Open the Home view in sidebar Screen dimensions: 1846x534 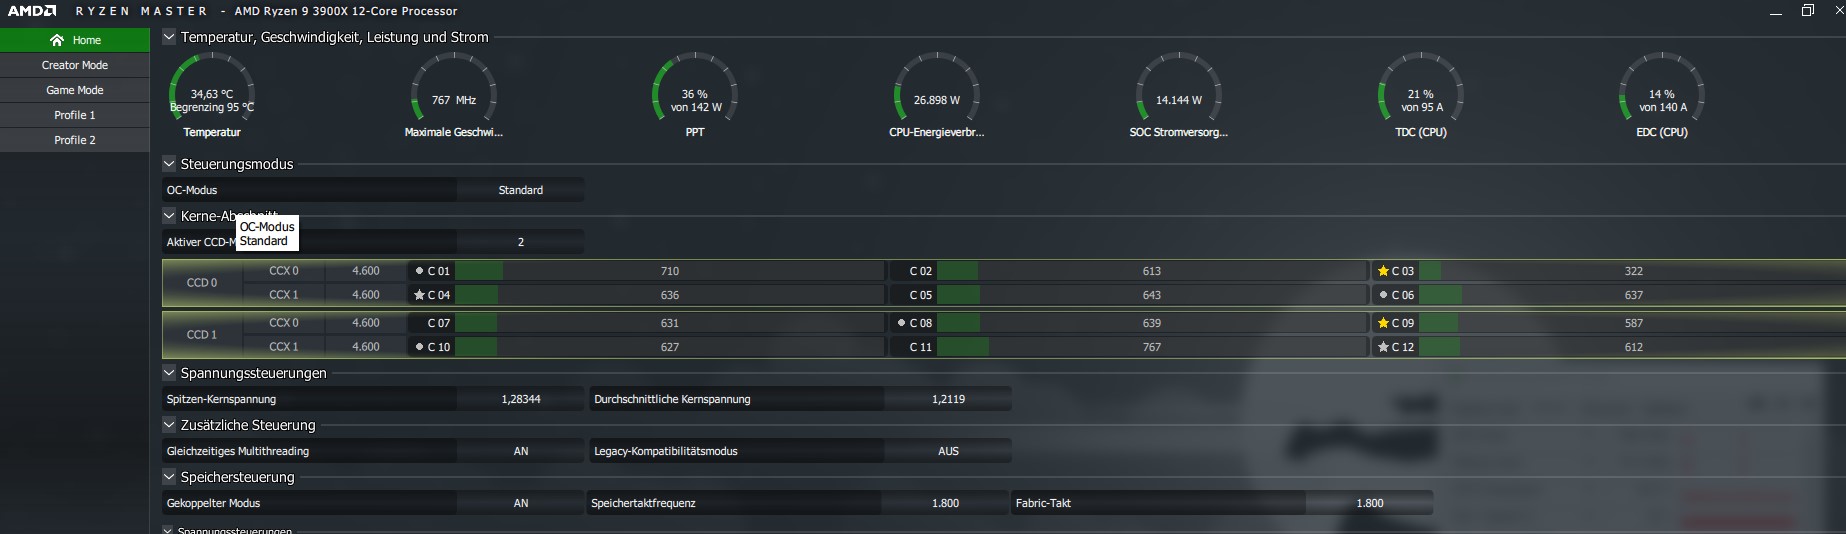75,40
